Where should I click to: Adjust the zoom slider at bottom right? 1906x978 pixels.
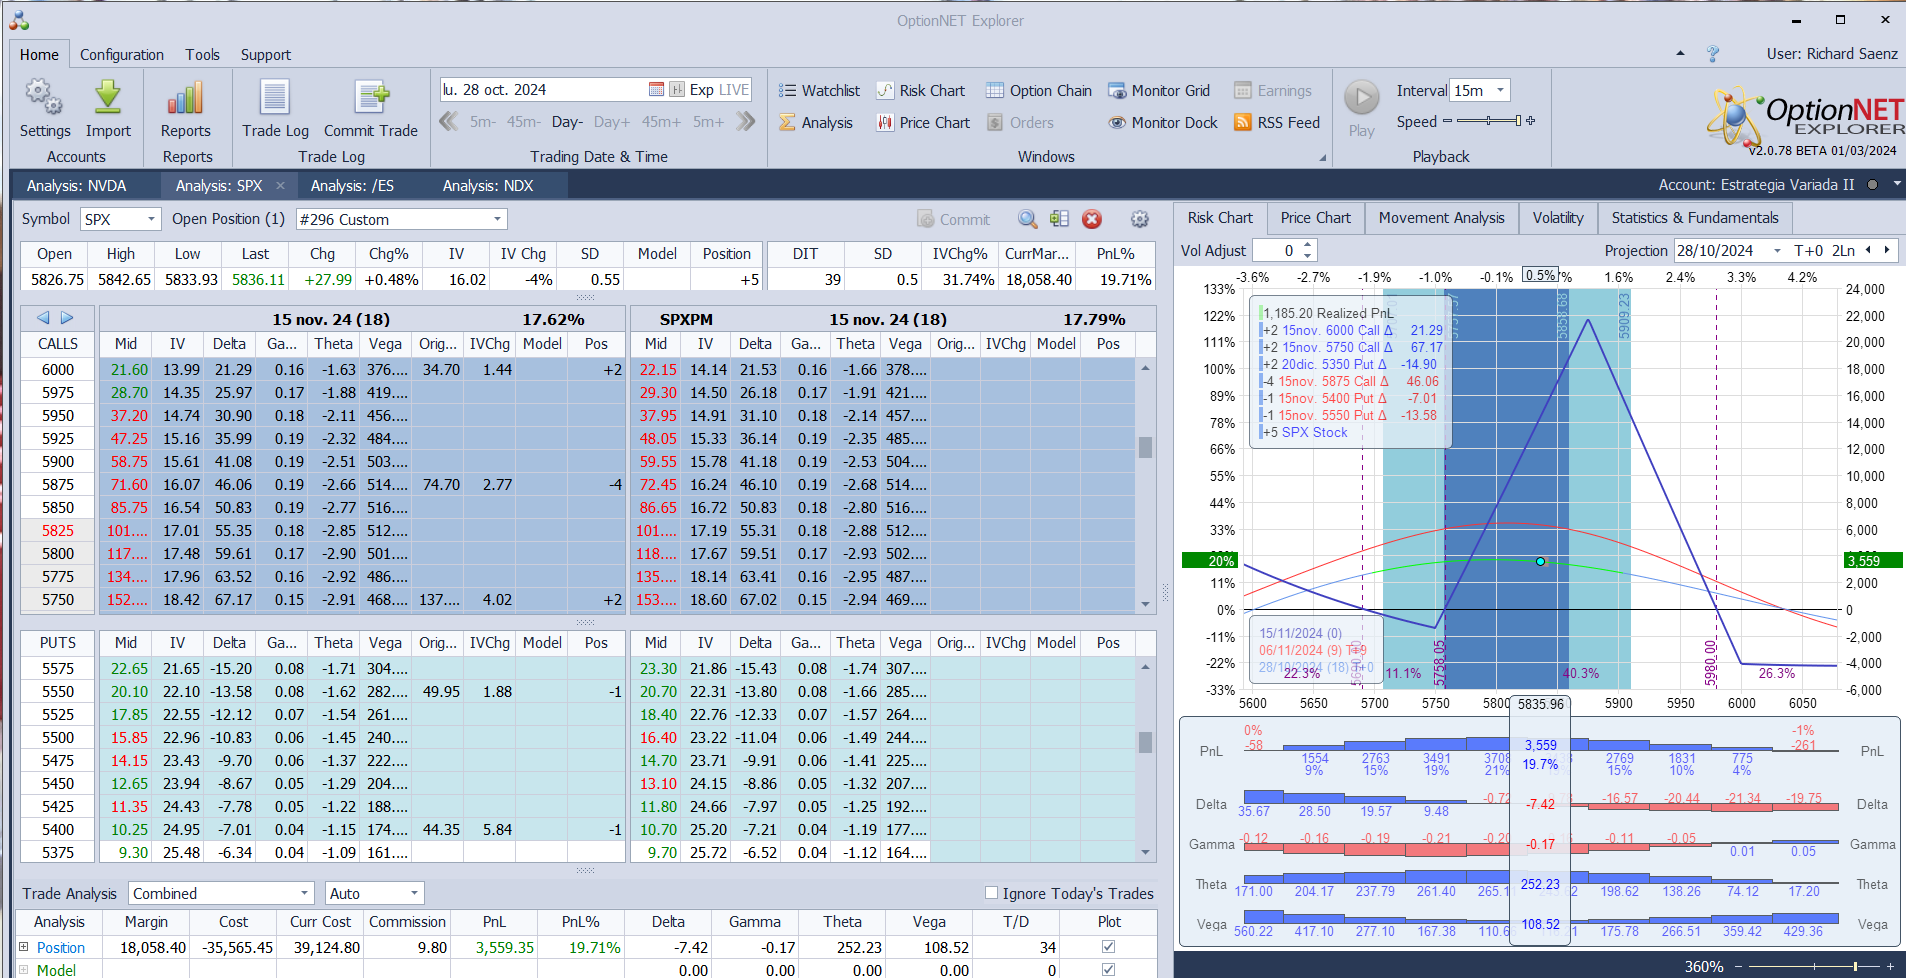1813,966
